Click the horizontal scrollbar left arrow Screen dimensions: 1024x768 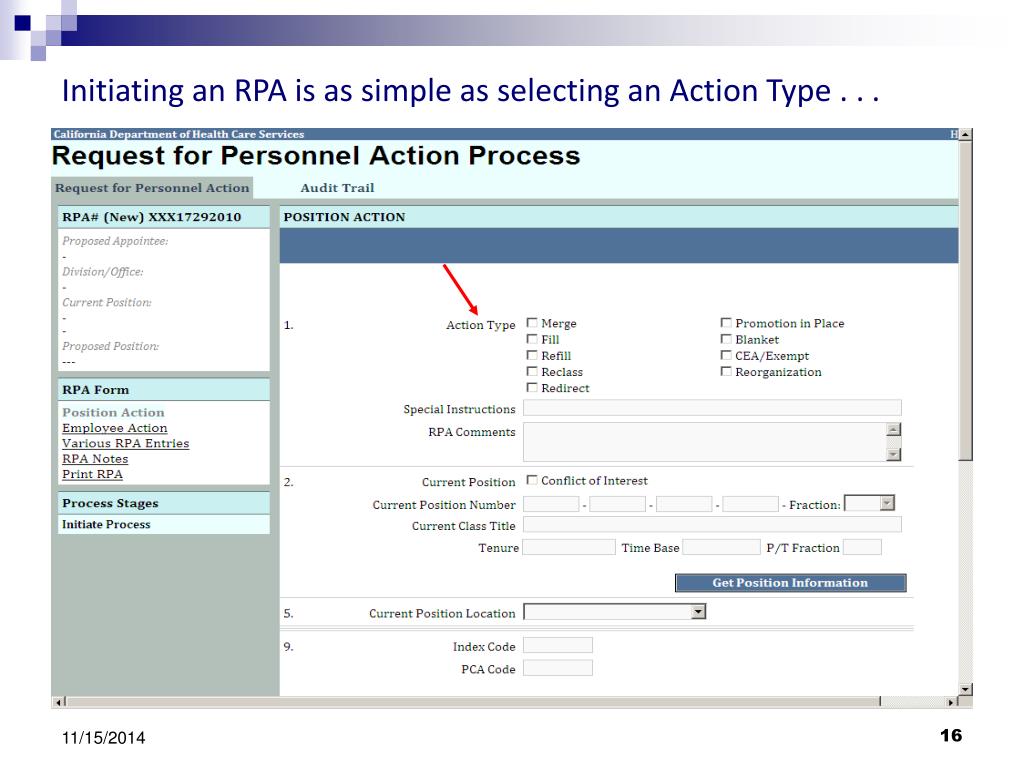[59, 702]
